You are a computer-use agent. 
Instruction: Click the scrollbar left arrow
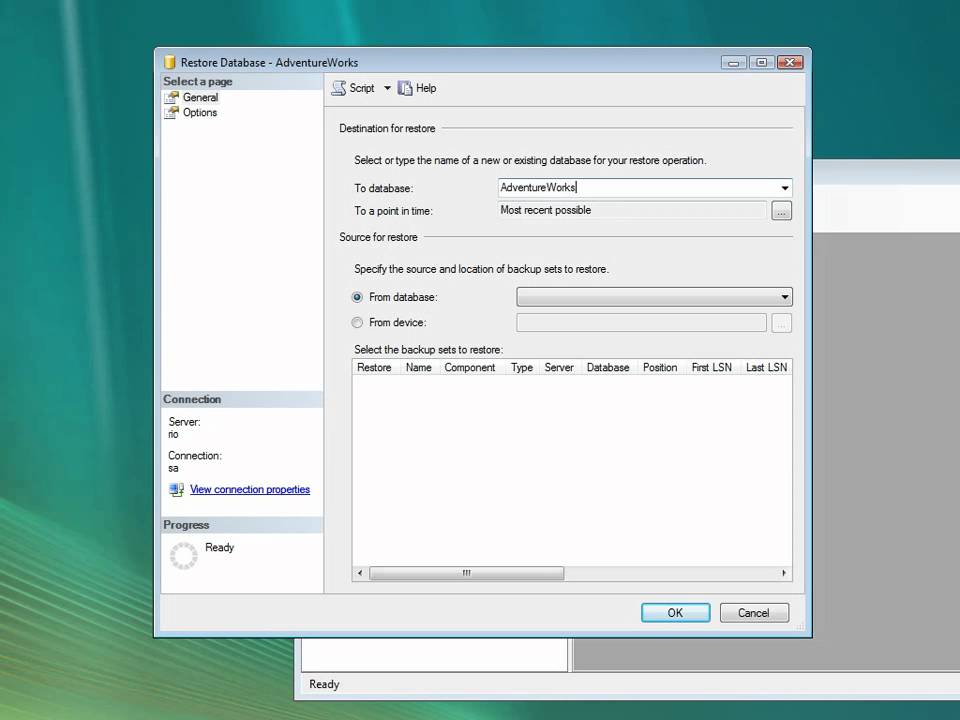360,573
